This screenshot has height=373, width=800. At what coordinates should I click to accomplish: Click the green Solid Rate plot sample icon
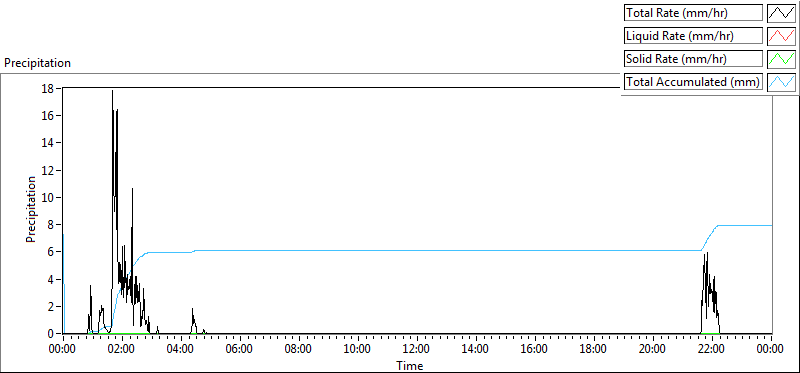[x=782, y=59]
